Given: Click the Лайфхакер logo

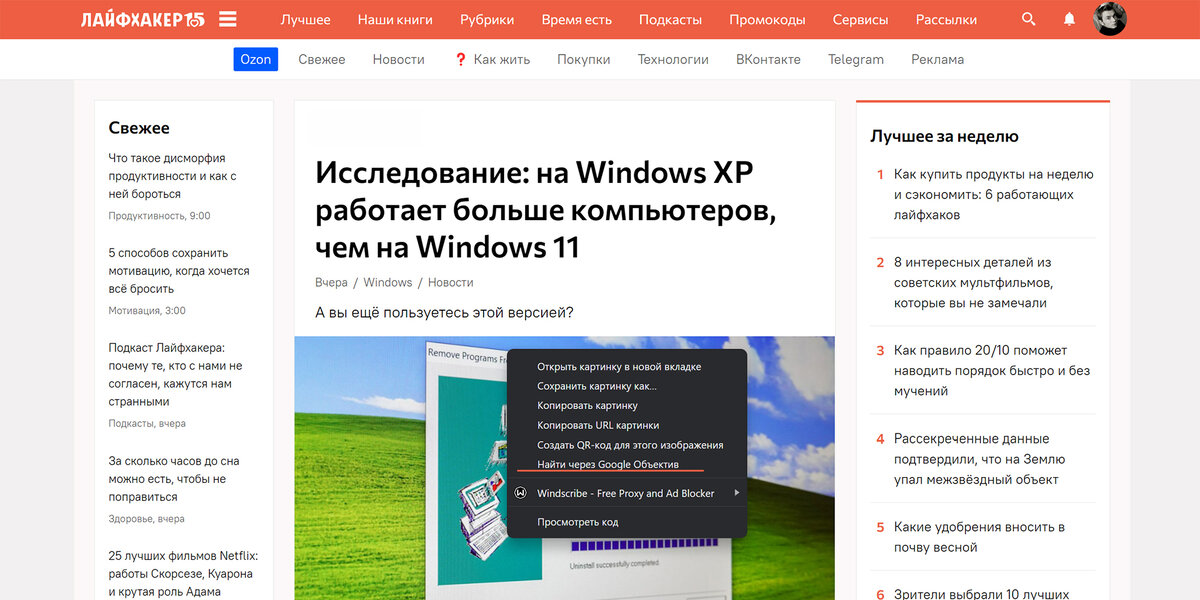Looking at the screenshot, I should point(143,19).
